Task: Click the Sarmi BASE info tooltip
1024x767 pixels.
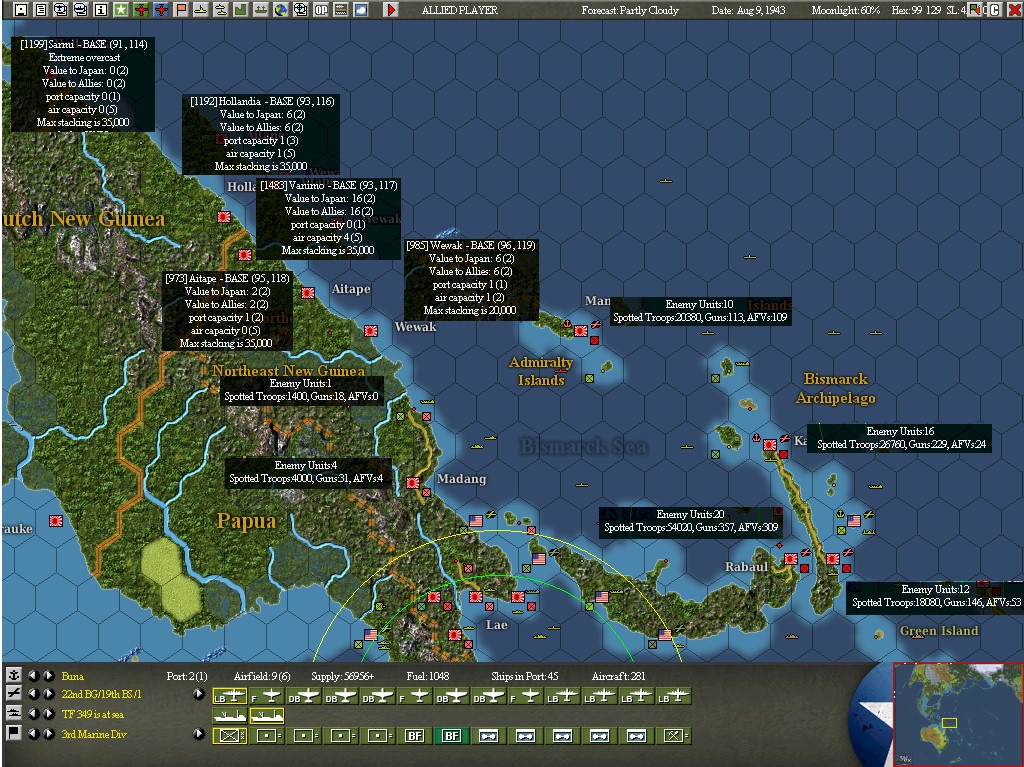Action: pyautogui.click(x=84, y=84)
